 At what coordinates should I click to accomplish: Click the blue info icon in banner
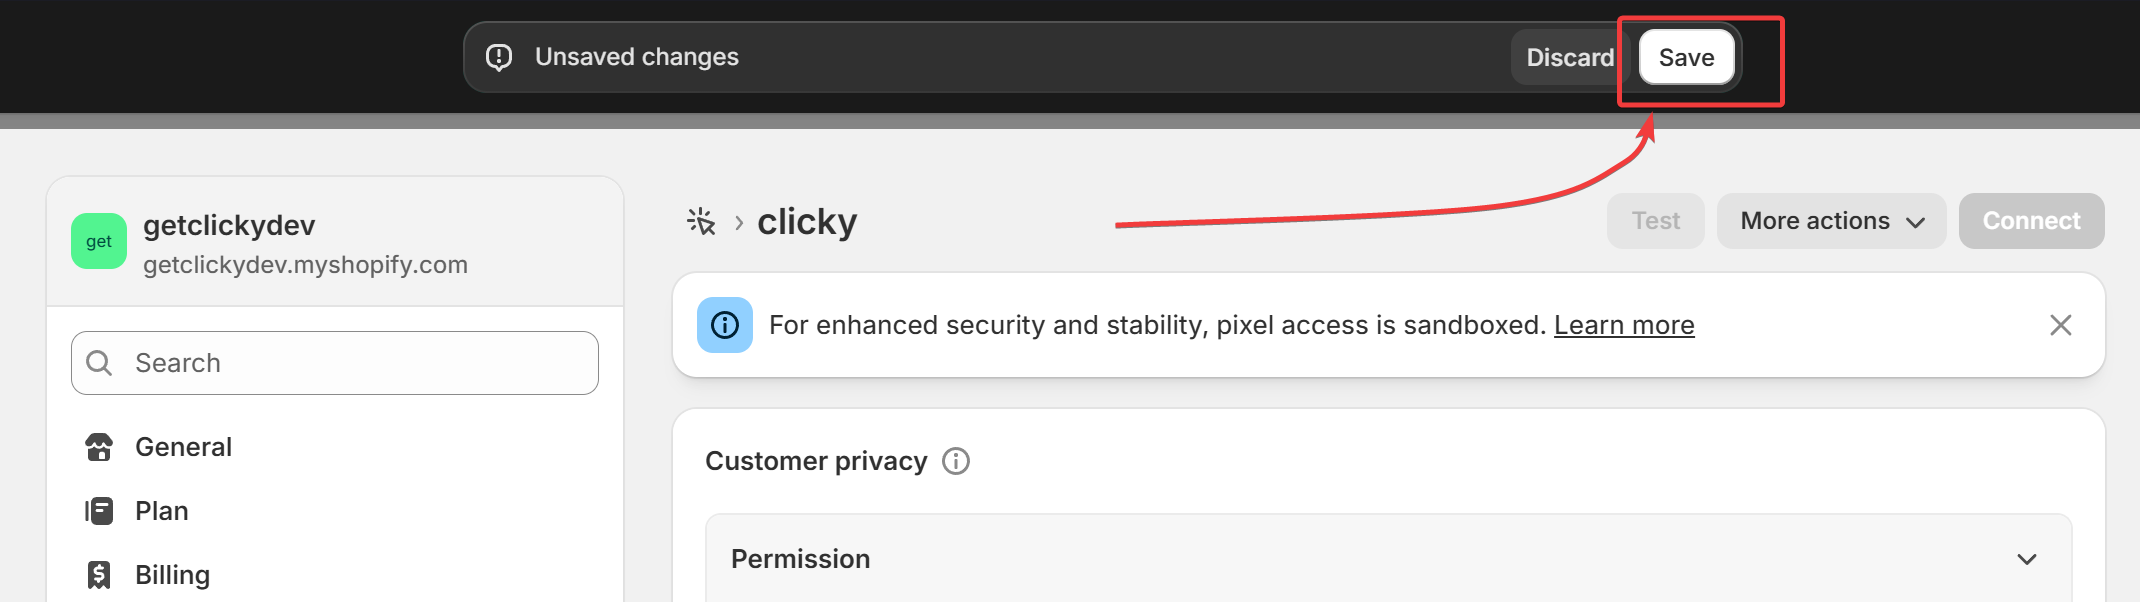pyautogui.click(x=725, y=325)
